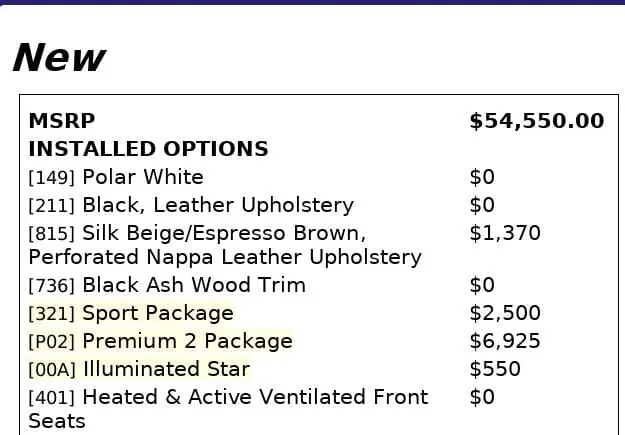Open the highlighted Sport Package link
Image resolution: width=625 pixels, height=435 pixels.
click(x=157, y=313)
